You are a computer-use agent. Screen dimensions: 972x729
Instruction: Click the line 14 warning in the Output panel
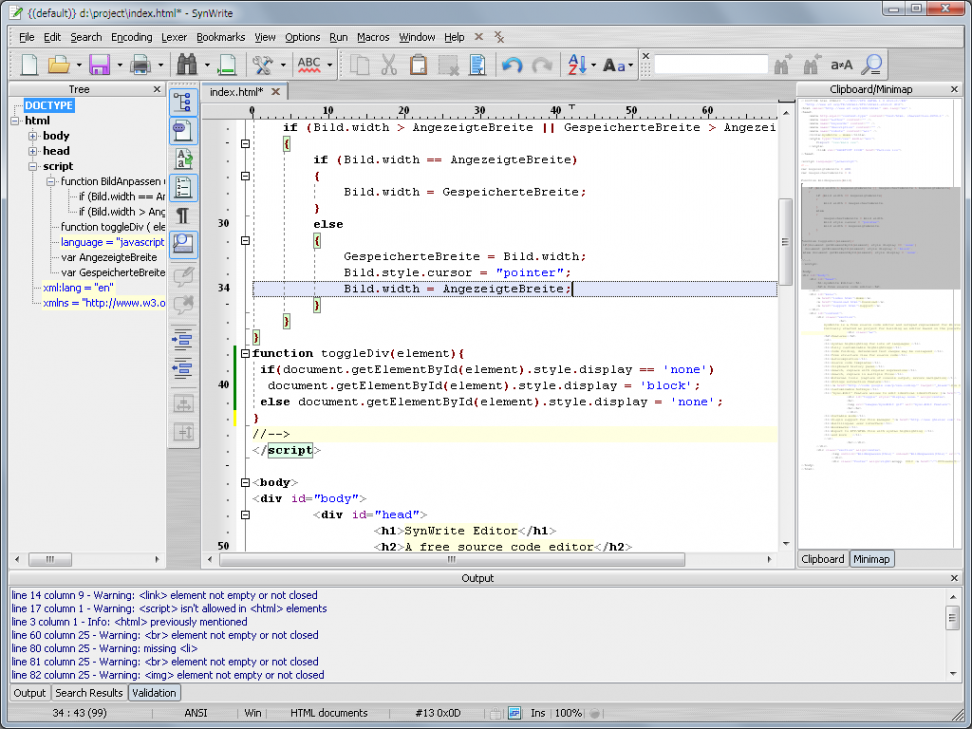pos(160,595)
